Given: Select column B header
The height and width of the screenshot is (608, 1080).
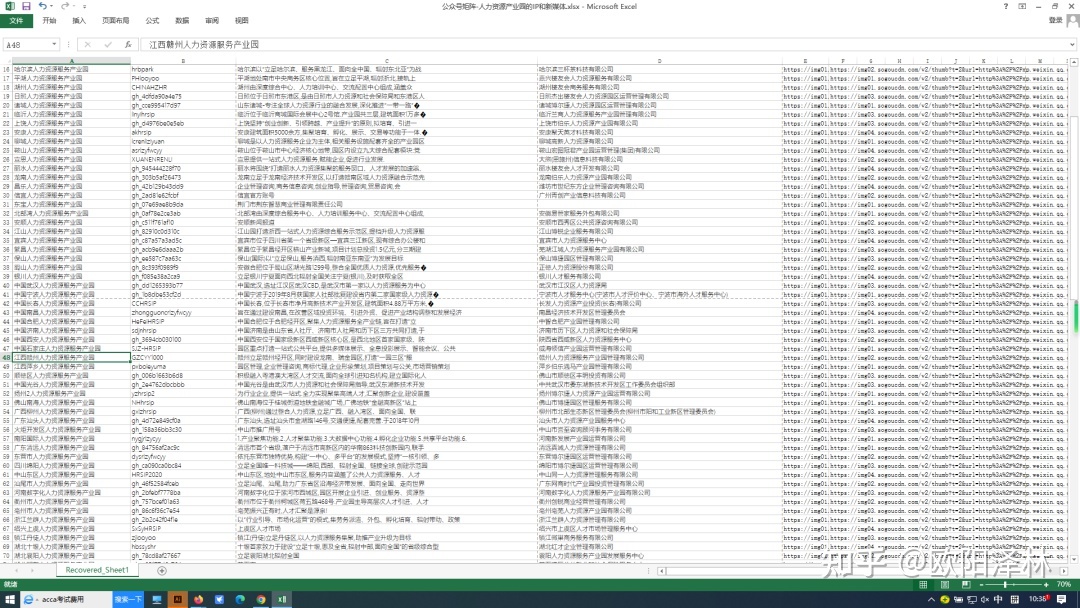Looking at the screenshot, I should pyautogui.click(x=183, y=61).
